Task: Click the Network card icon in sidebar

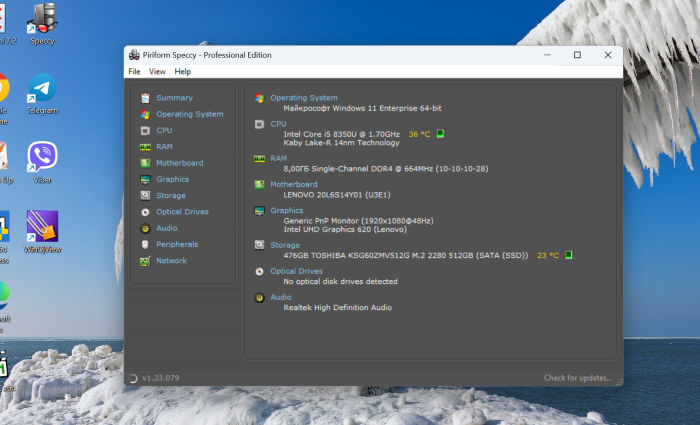Action: [x=145, y=261]
